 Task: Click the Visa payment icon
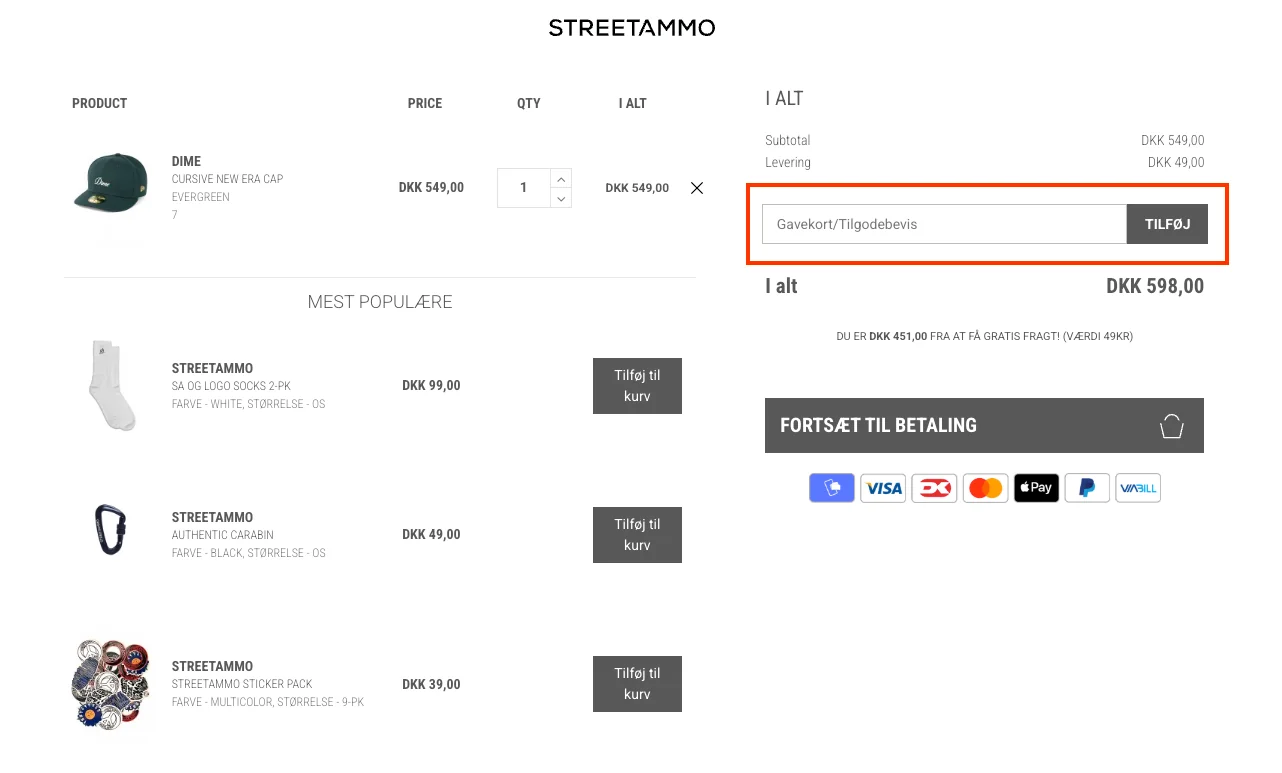tap(883, 488)
